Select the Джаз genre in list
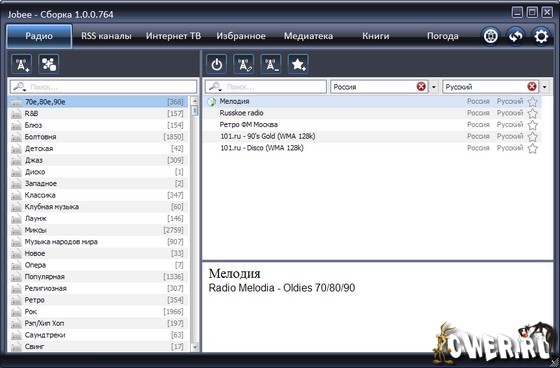The height and width of the screenshot is (368, 560). click(x=98, y=160)
